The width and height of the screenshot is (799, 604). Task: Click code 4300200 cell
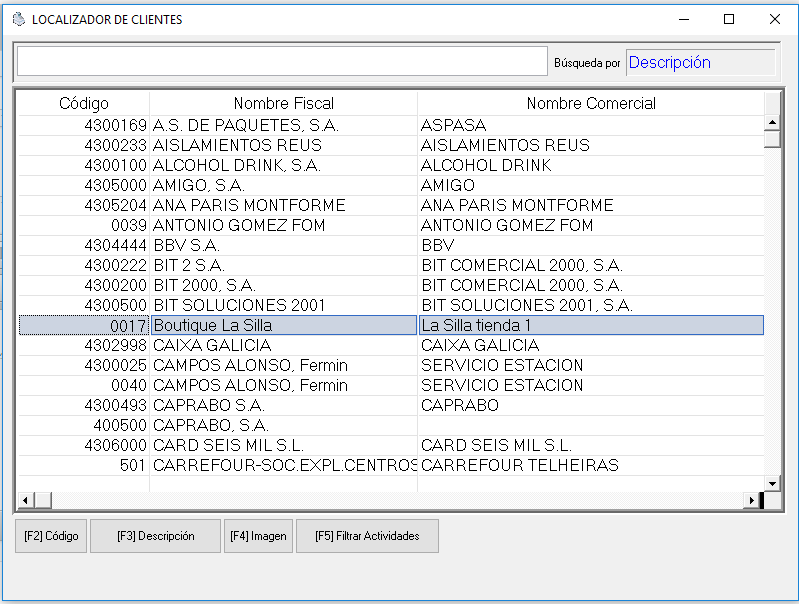coord(84,285)
